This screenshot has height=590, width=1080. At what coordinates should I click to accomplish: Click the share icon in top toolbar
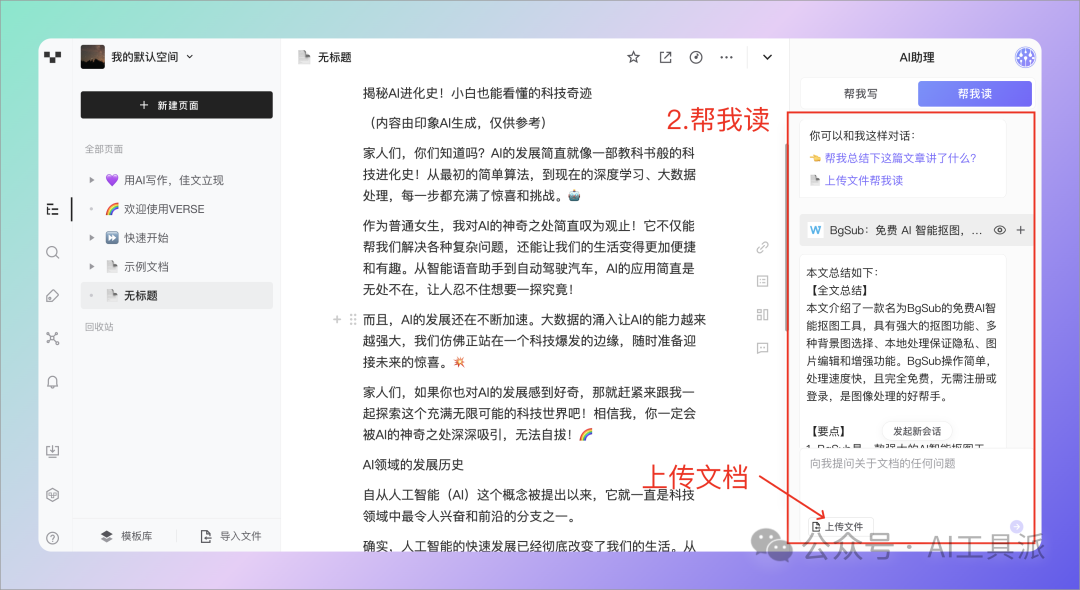coord(665,57)
